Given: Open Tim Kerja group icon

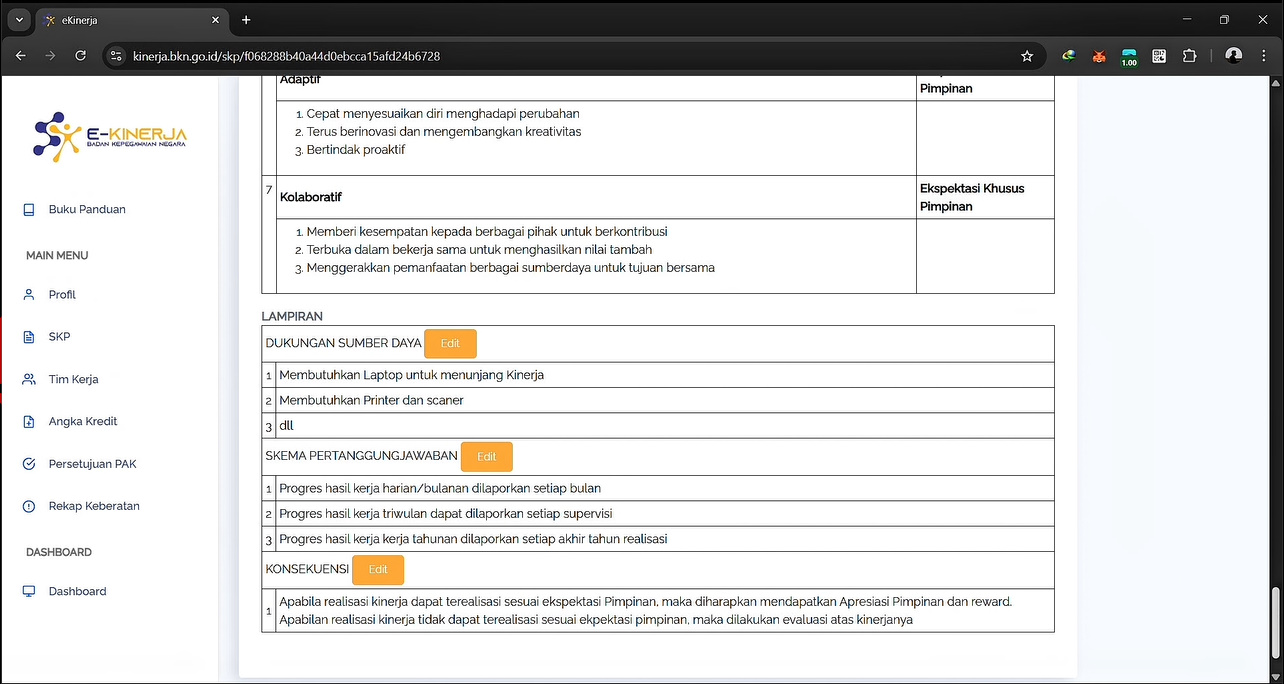Looking at the screenshot, I should point(29,380).
